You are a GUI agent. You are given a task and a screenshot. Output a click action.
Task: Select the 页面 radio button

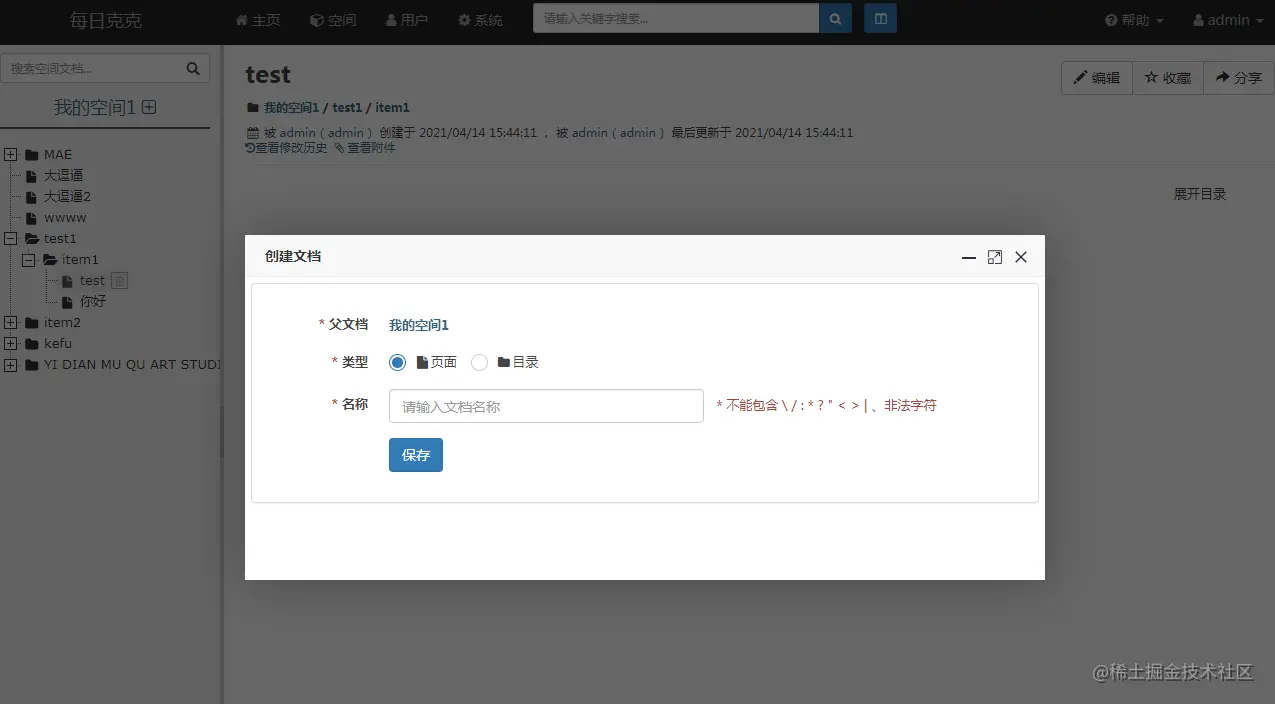398,363
